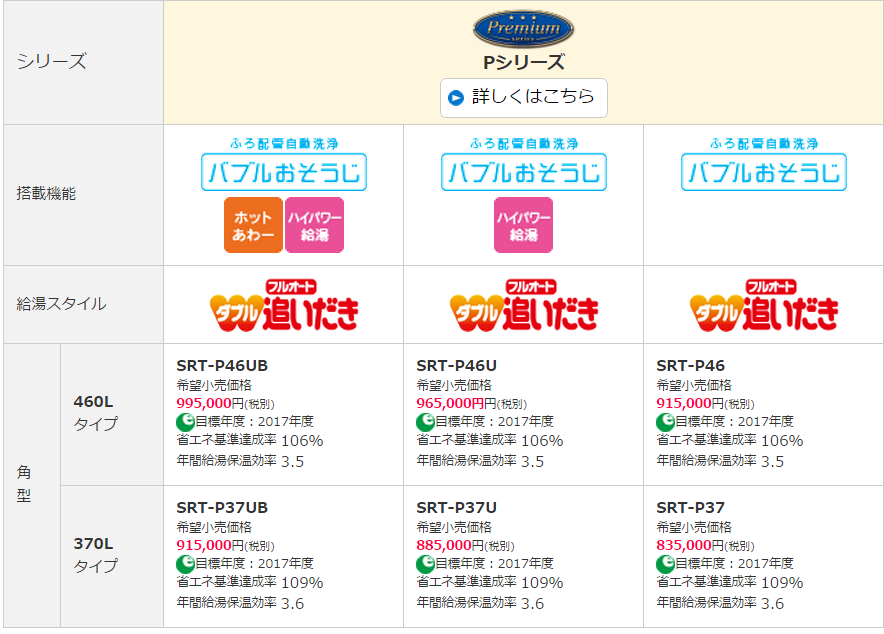
Task: Click ダブル追いだき logo in third column
Action: coord(763,305)
